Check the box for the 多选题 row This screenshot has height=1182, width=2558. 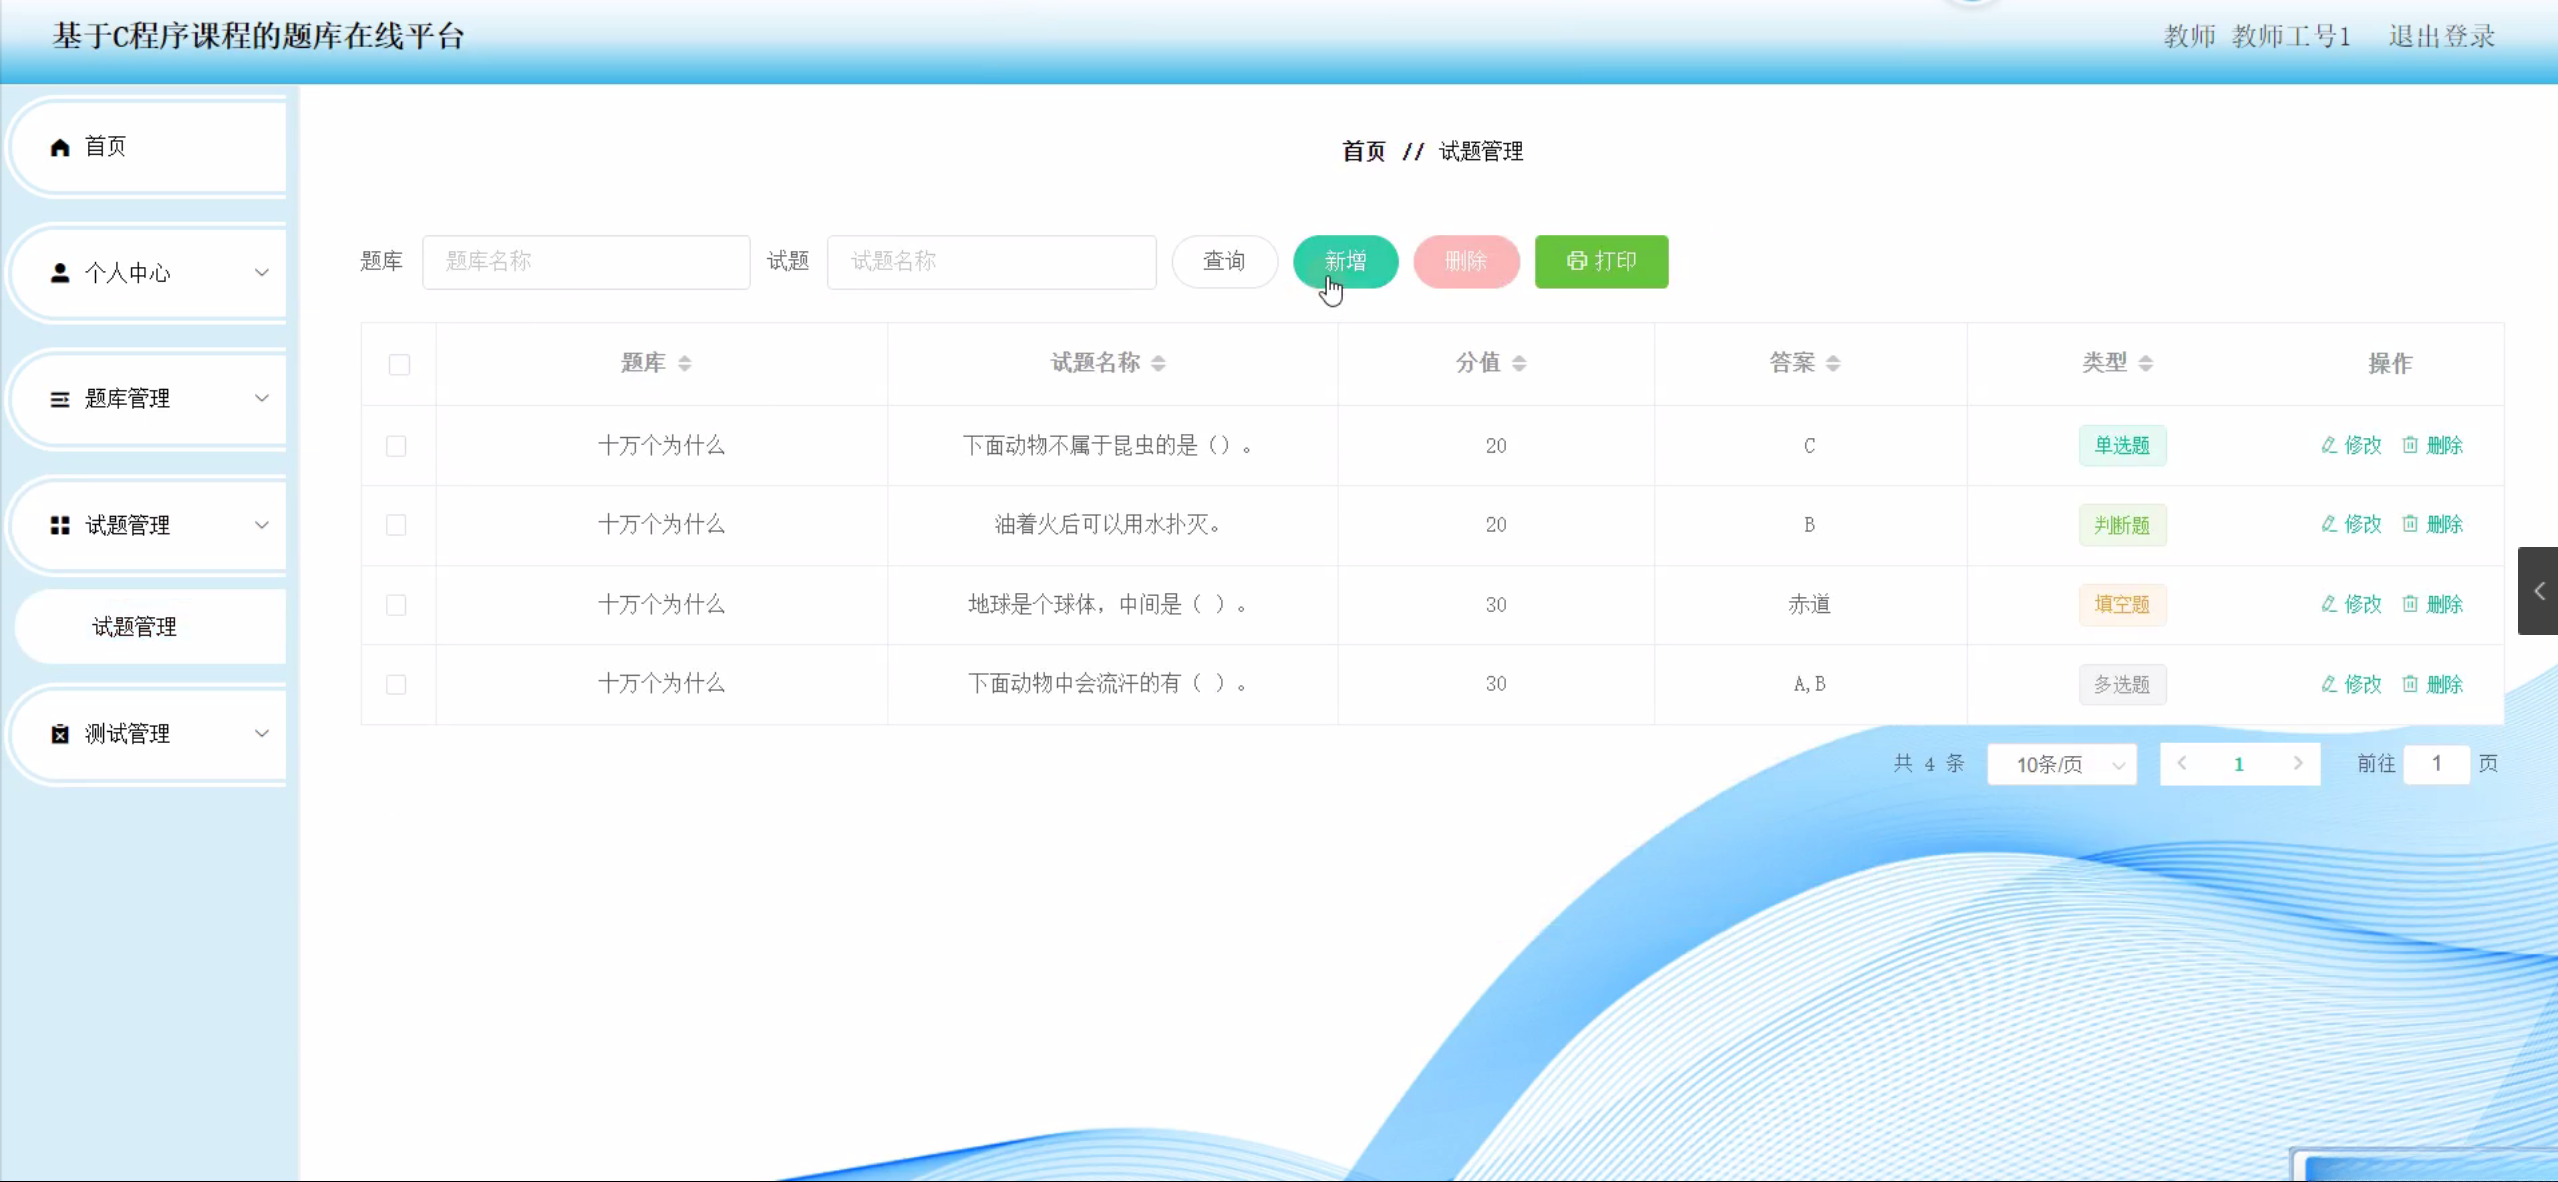396,685
